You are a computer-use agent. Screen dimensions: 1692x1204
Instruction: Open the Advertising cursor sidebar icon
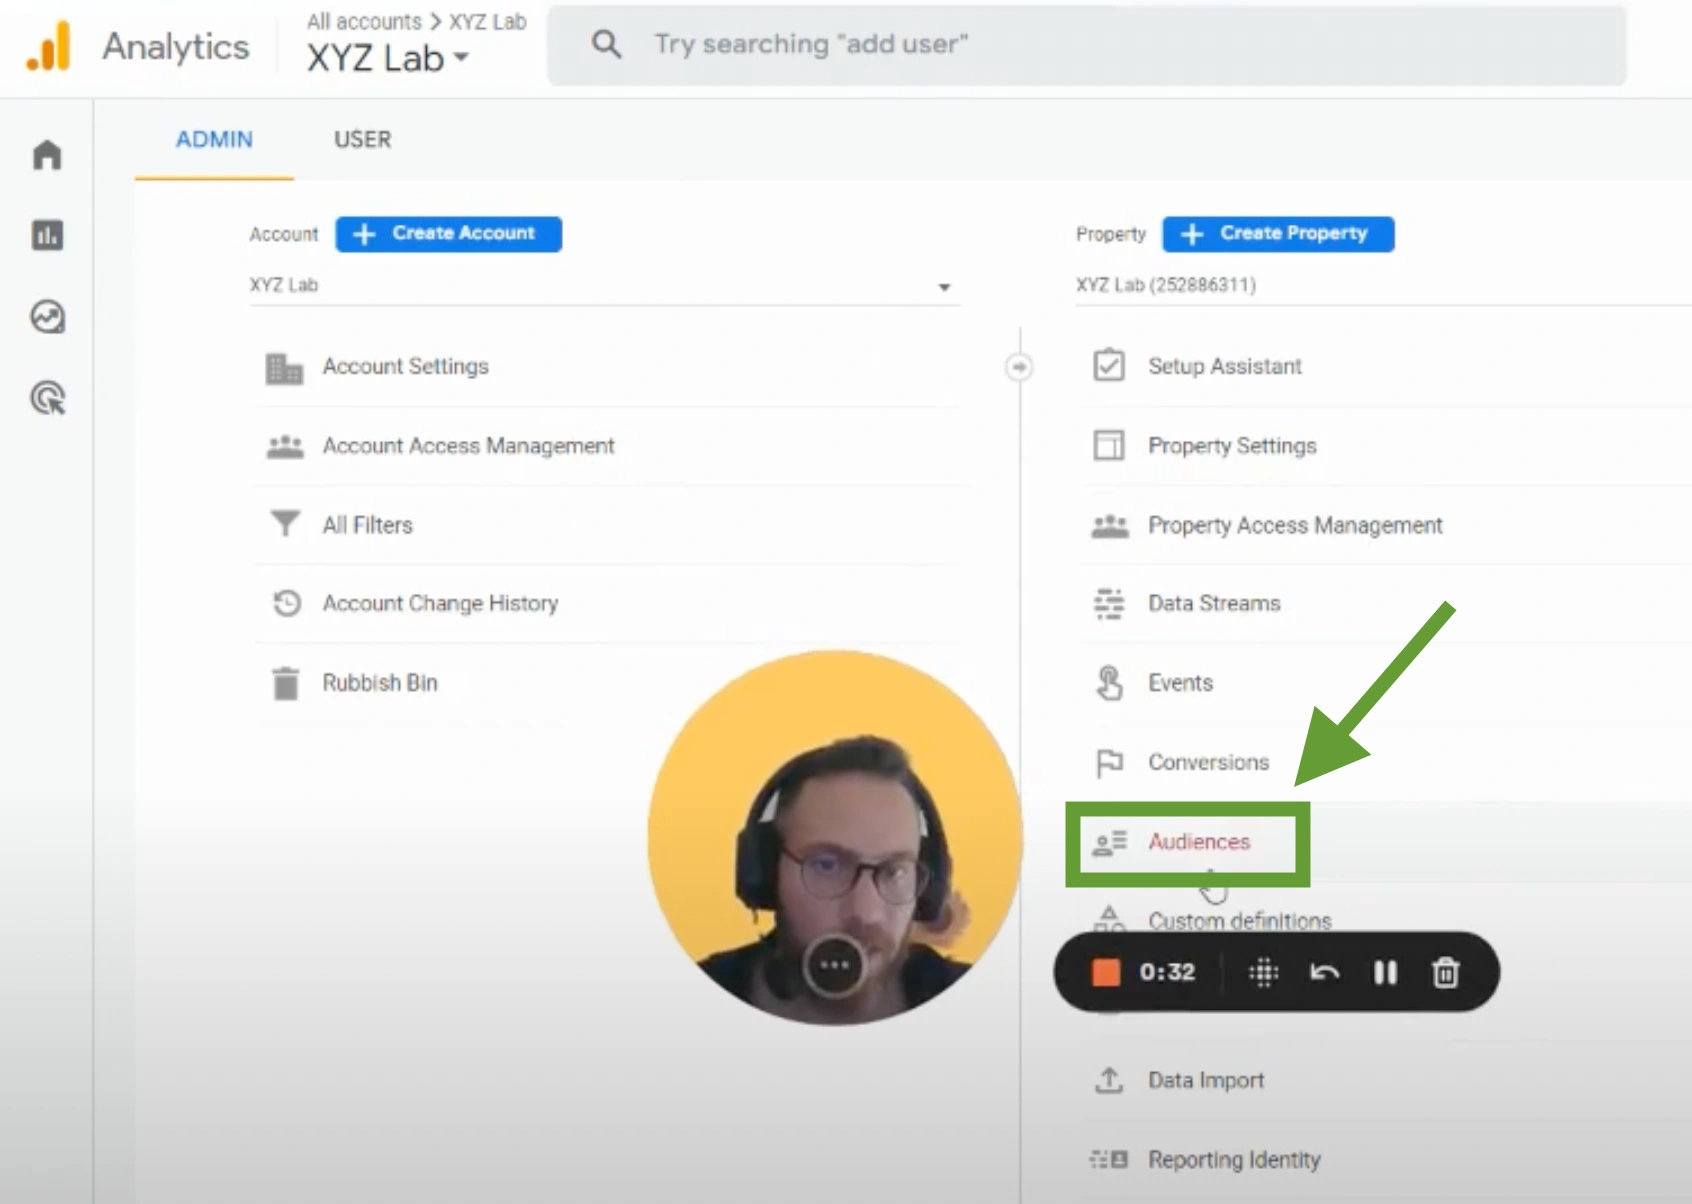pos(47,398)
